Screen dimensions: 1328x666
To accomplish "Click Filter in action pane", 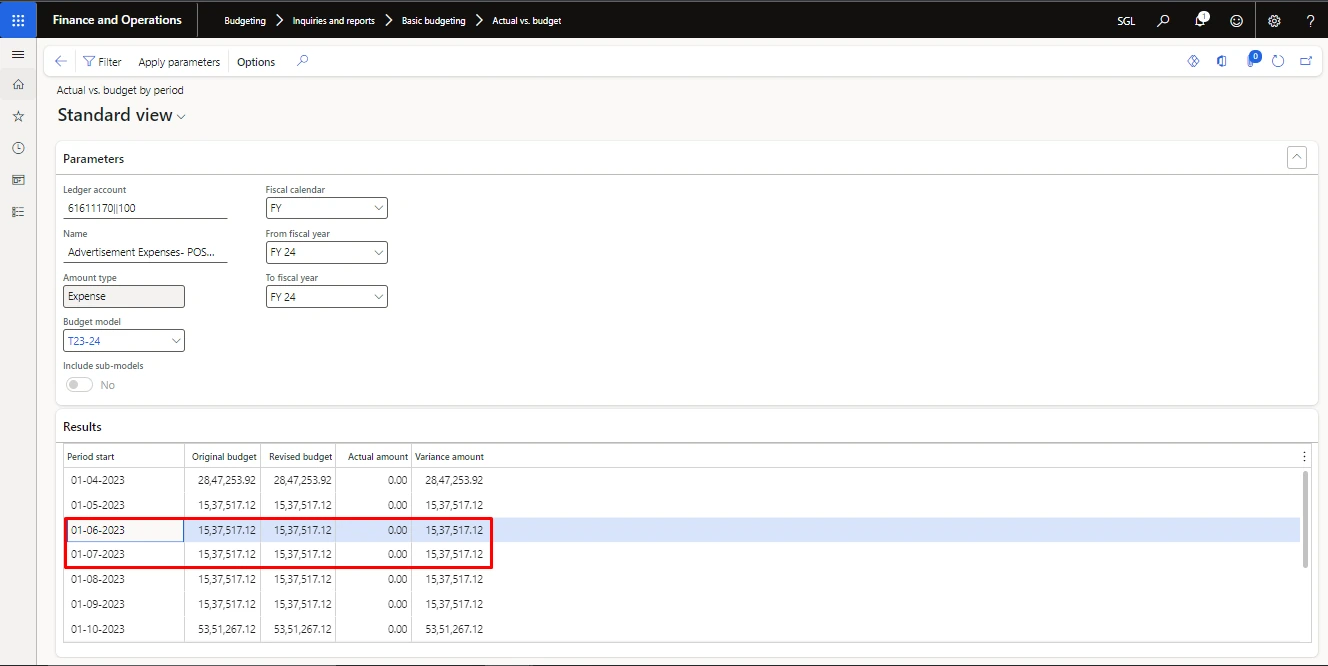I will (102, 62).
